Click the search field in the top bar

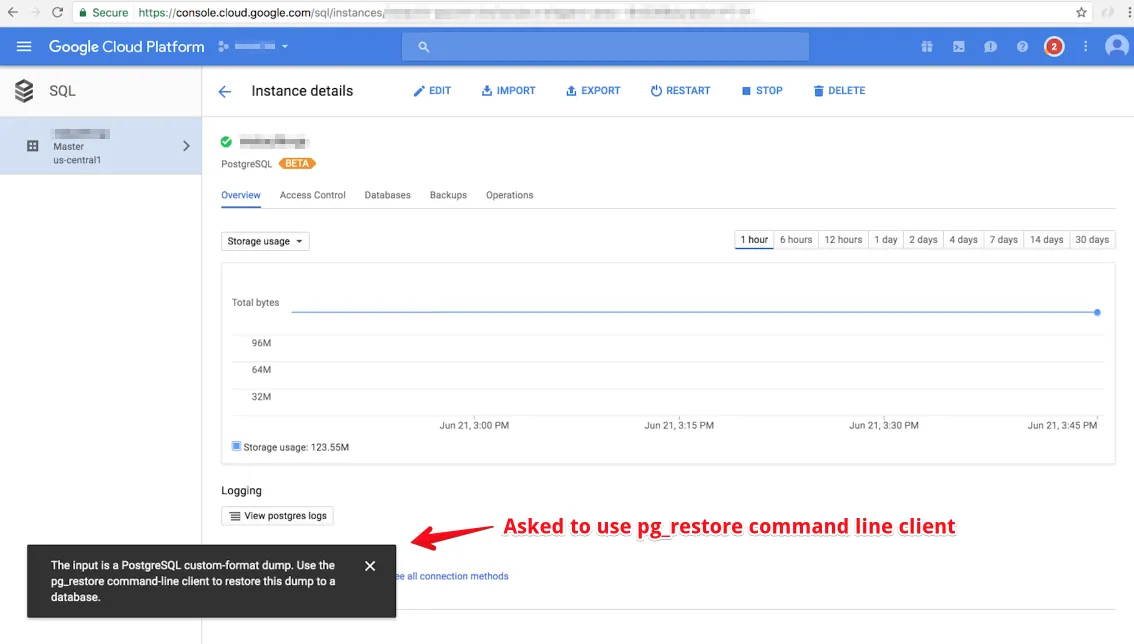605,46
